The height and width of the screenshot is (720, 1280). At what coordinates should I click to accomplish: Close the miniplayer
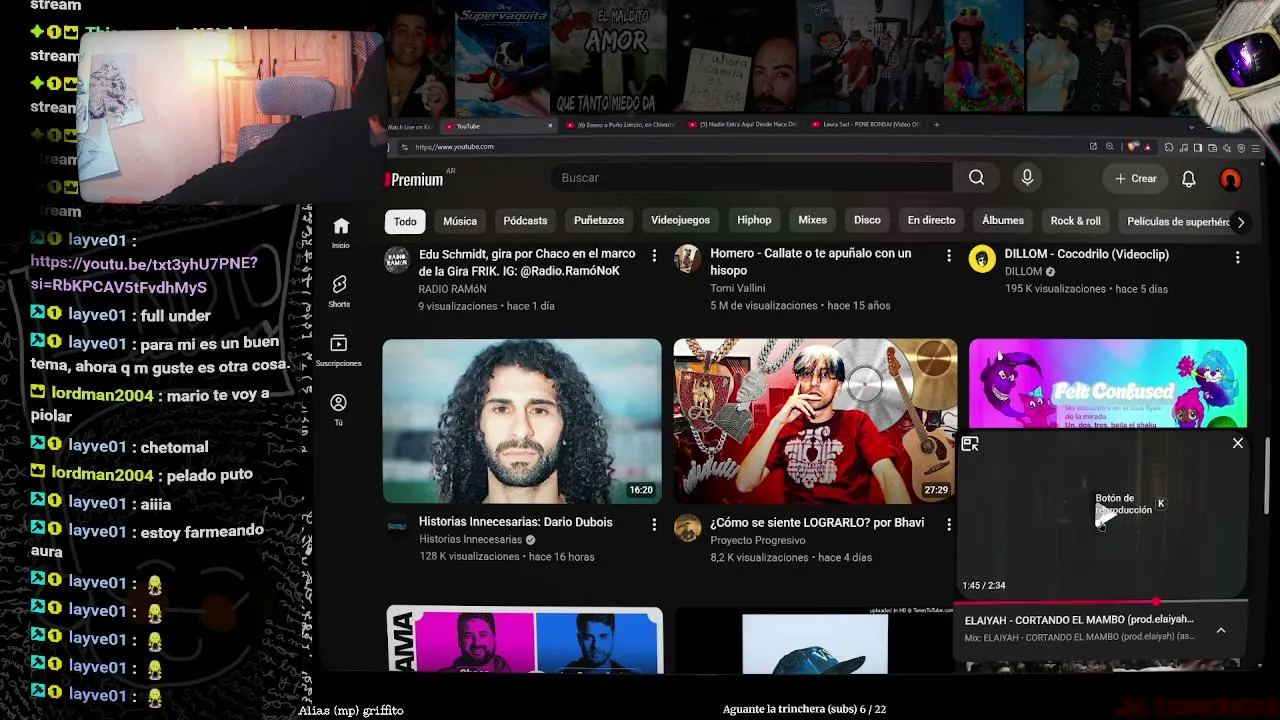(1238, 443)
